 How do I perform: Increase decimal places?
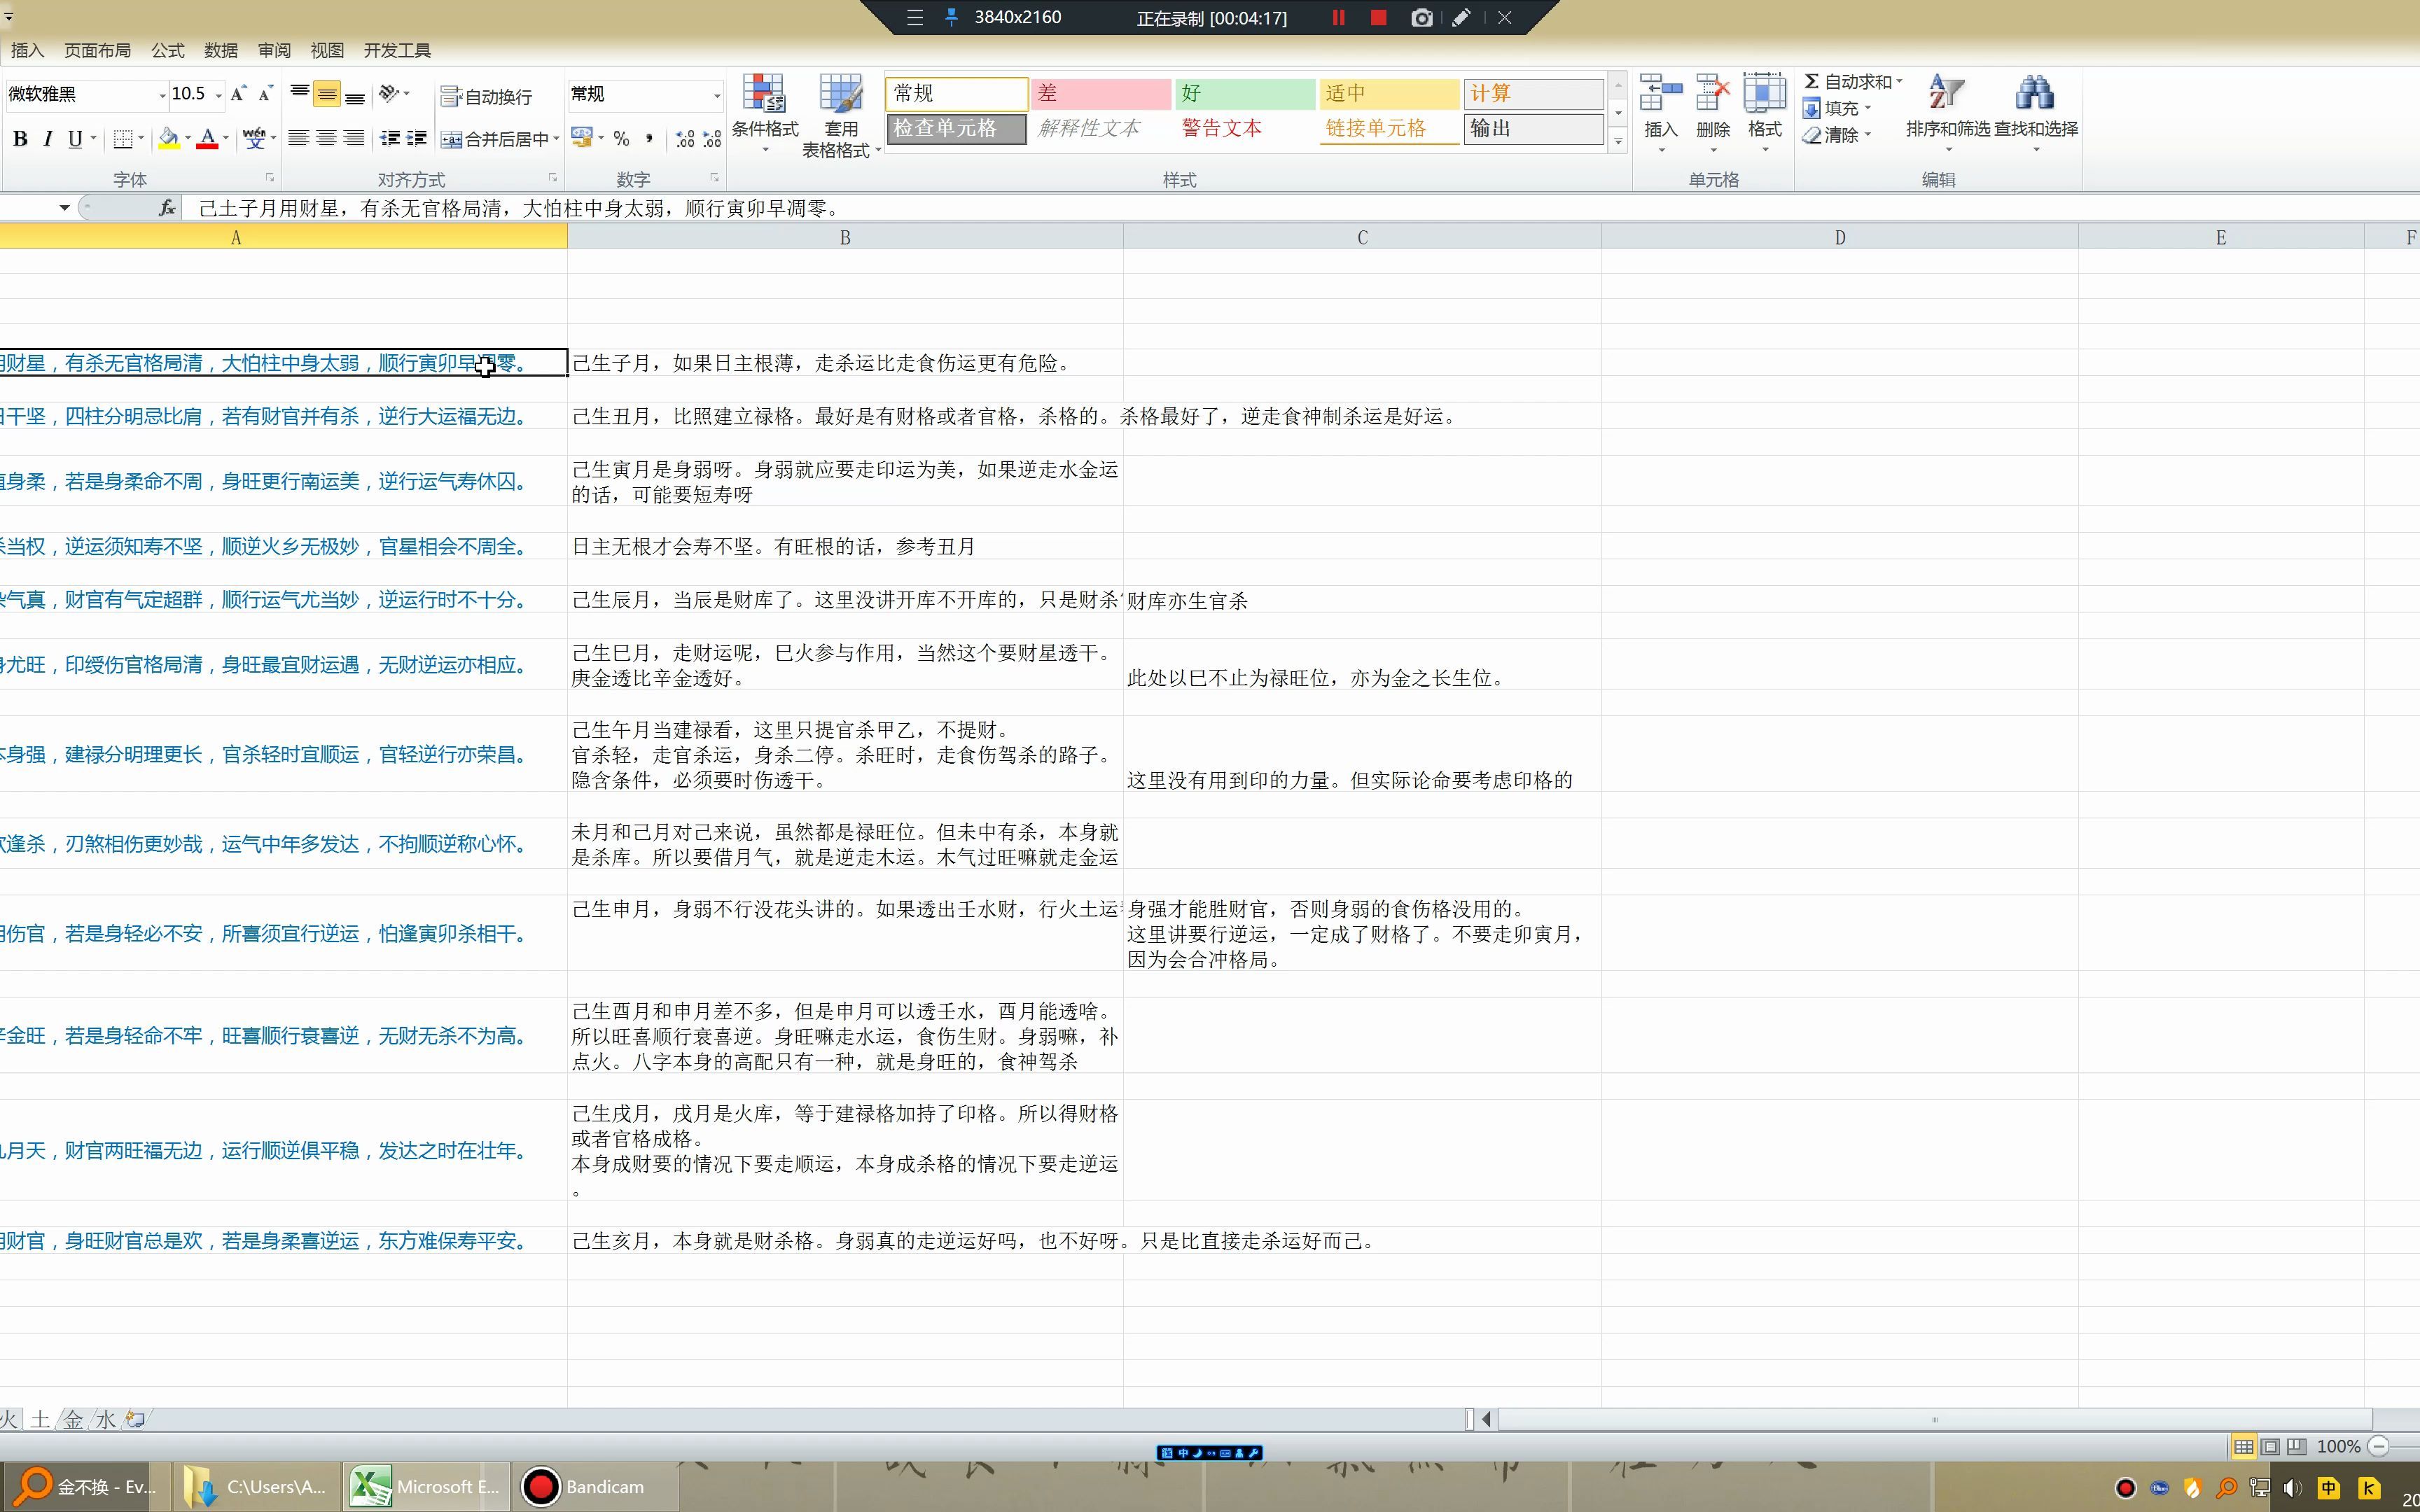click(685, 139)
